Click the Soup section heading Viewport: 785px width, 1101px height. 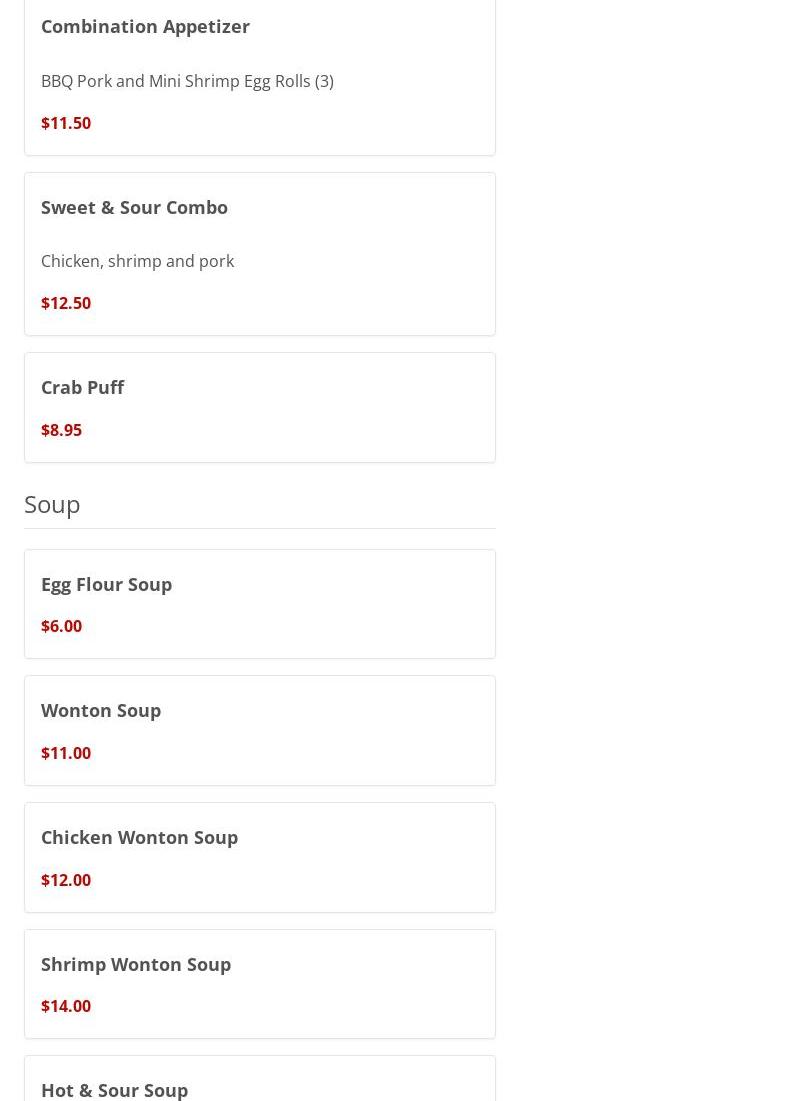tap(52, 504)
